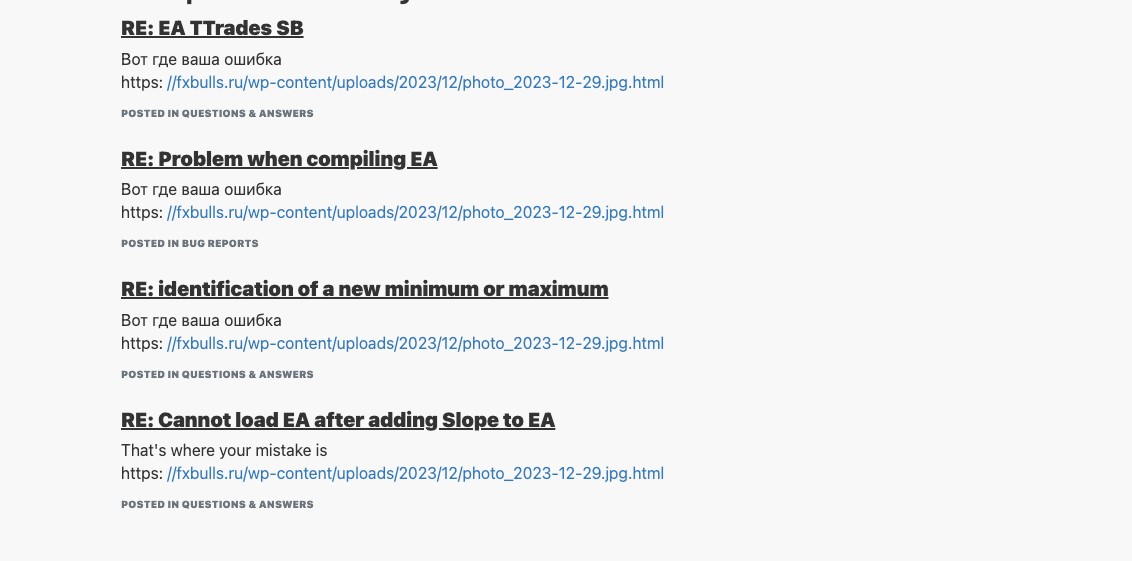Open Questions & Answers category under identification post

pyautogui.click(x=247, y=375)
